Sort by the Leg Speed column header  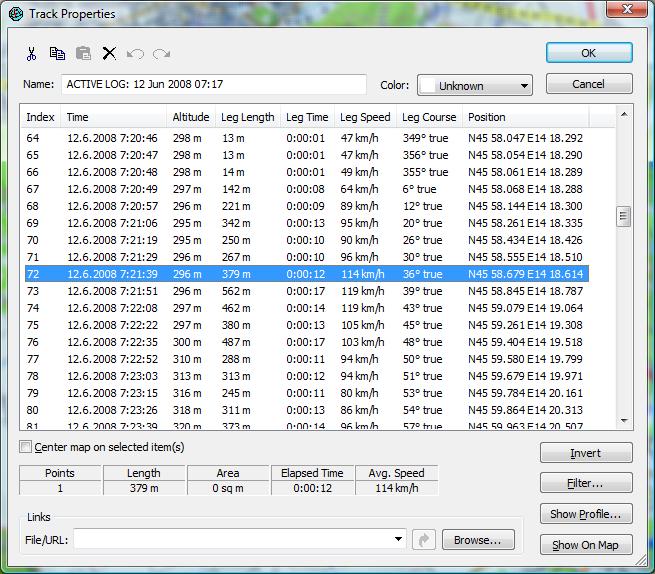click(365, 117)
